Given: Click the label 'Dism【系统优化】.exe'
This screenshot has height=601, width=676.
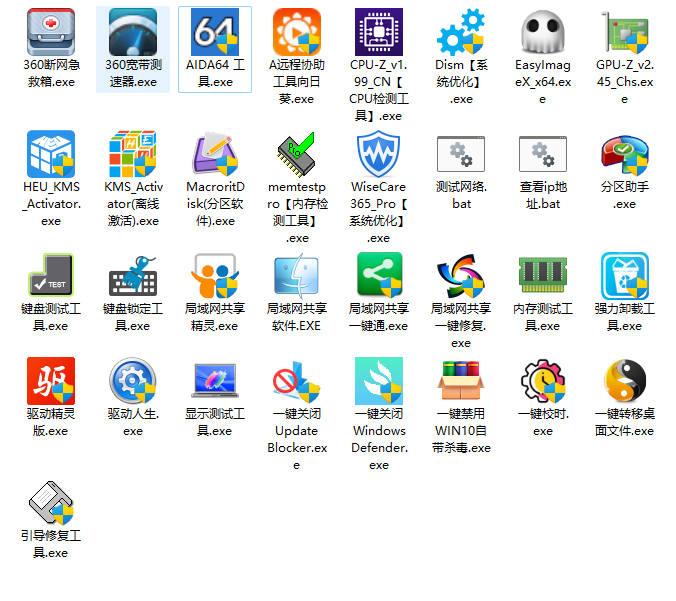Looking at the screenshot, I should pos(460,82).
